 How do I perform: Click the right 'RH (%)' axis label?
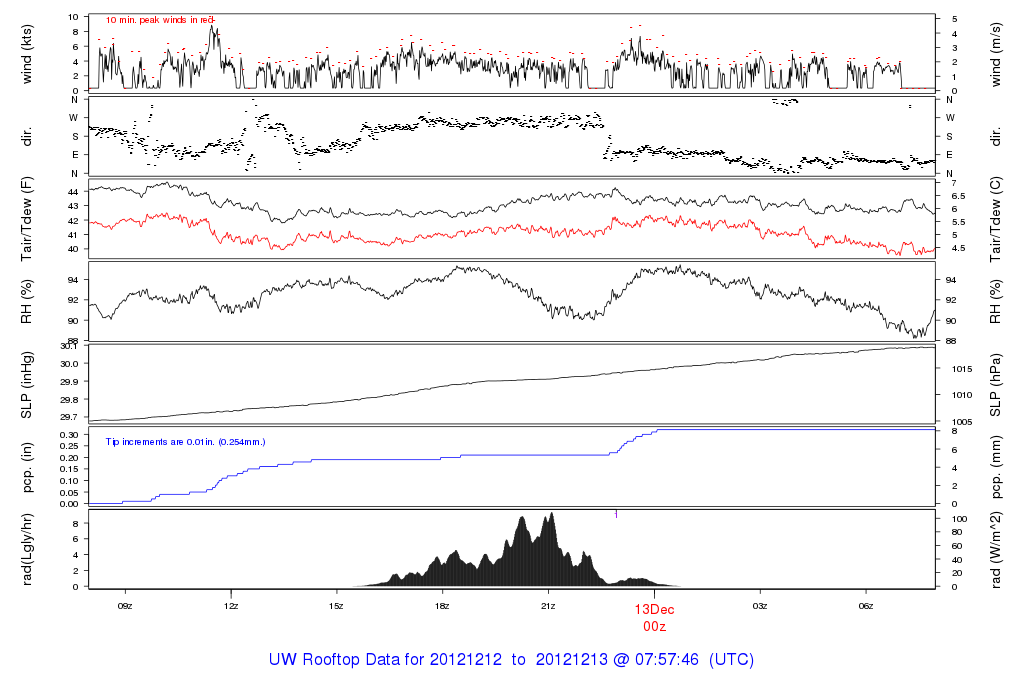click(995, 302)
